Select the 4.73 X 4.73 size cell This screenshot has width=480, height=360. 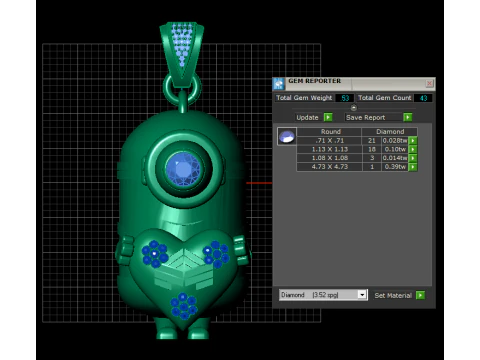click(x=329, y=167)
